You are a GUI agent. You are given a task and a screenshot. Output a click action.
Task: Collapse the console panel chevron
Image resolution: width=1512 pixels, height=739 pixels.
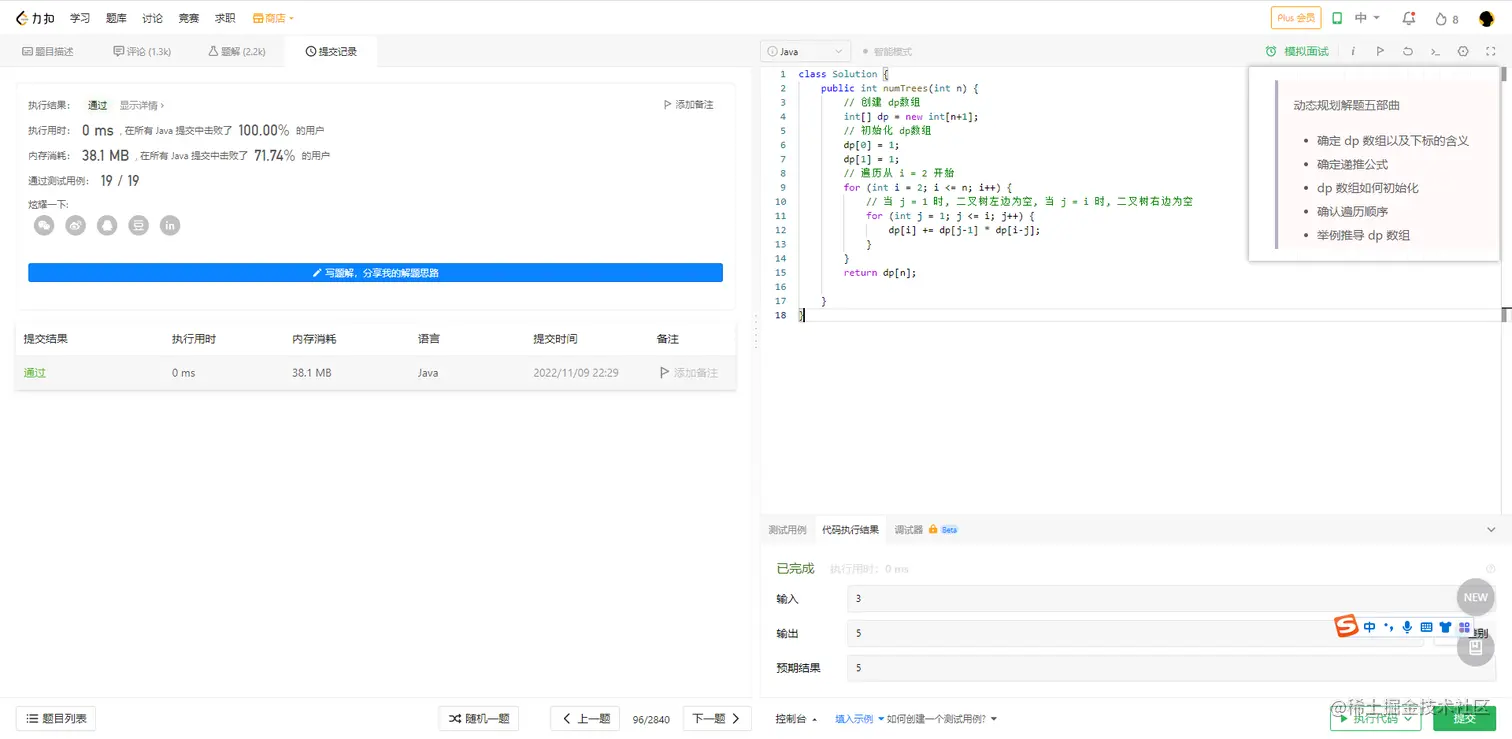tap(1491, 530)
